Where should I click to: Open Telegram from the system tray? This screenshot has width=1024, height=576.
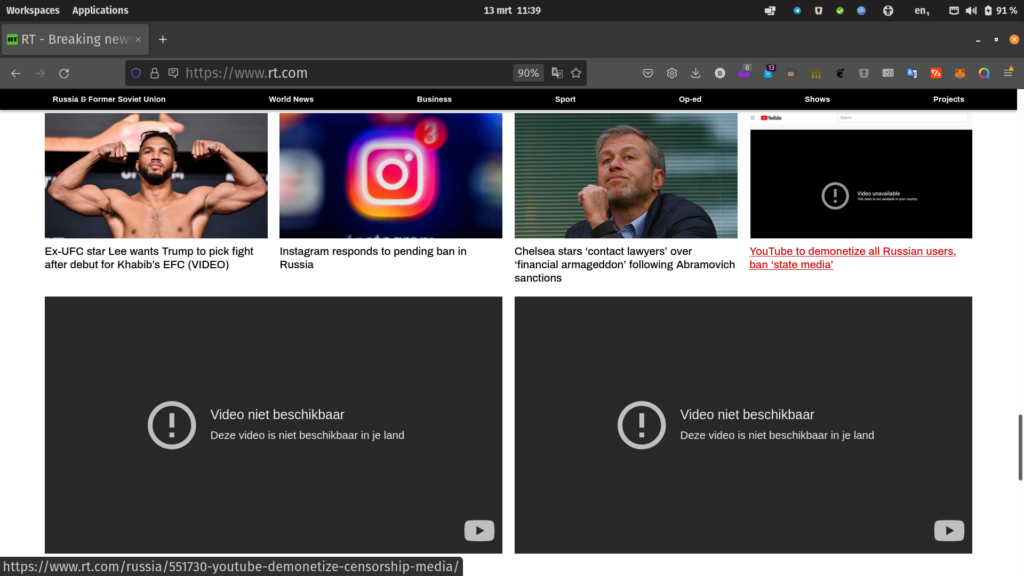click(x=797, y=10)
